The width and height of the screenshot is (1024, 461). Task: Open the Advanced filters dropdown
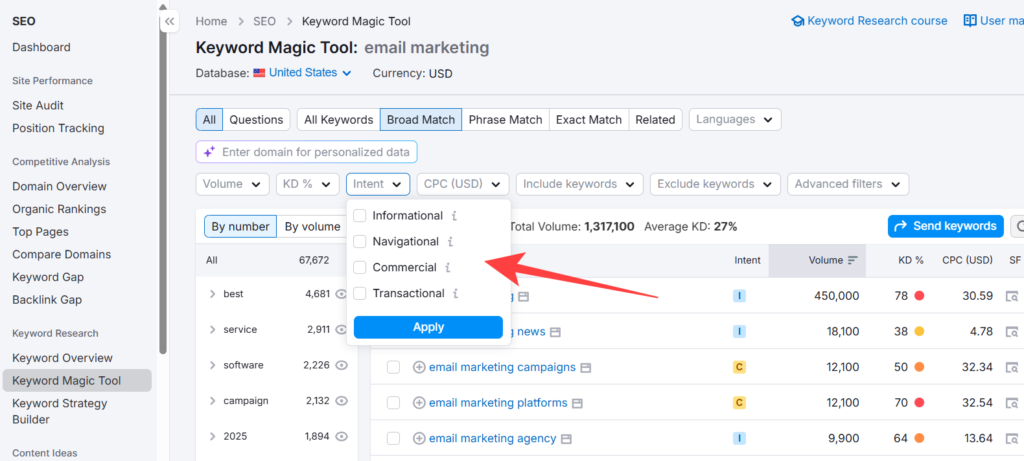[x=848, y=184]
